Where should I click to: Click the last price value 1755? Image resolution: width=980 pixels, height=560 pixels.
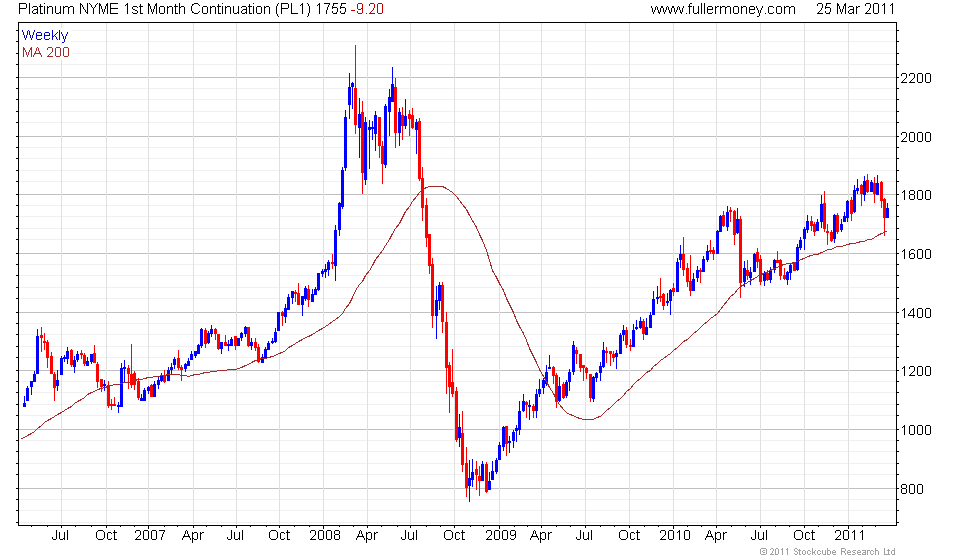pyautogui.click(x=331, y=9)
